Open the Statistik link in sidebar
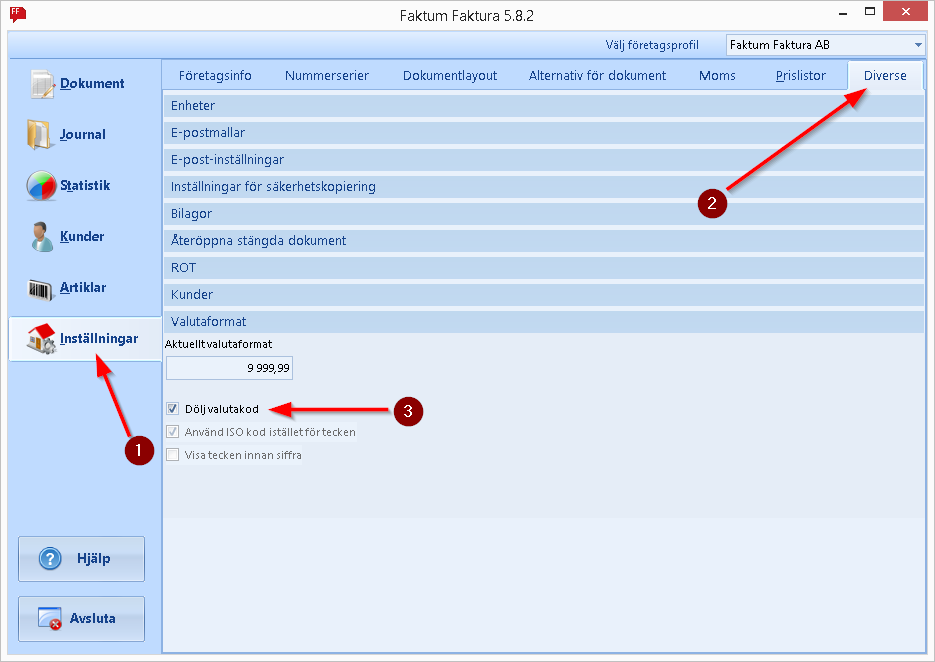 (85, 185)
